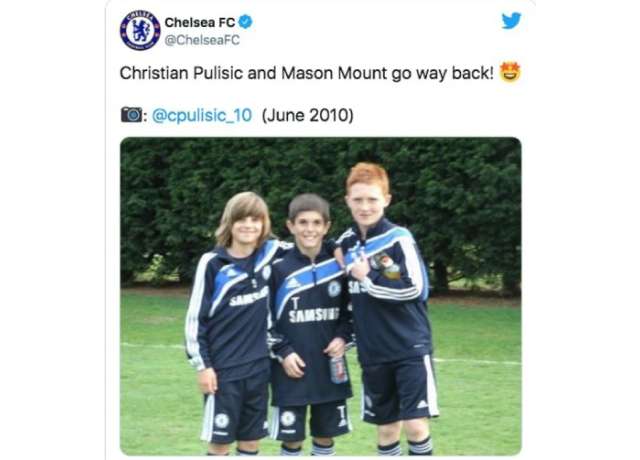Click the Chelsea crest on the middle boy's jacket
The width and height of the screenshot is (640, 460).
[x=334, y=289]
